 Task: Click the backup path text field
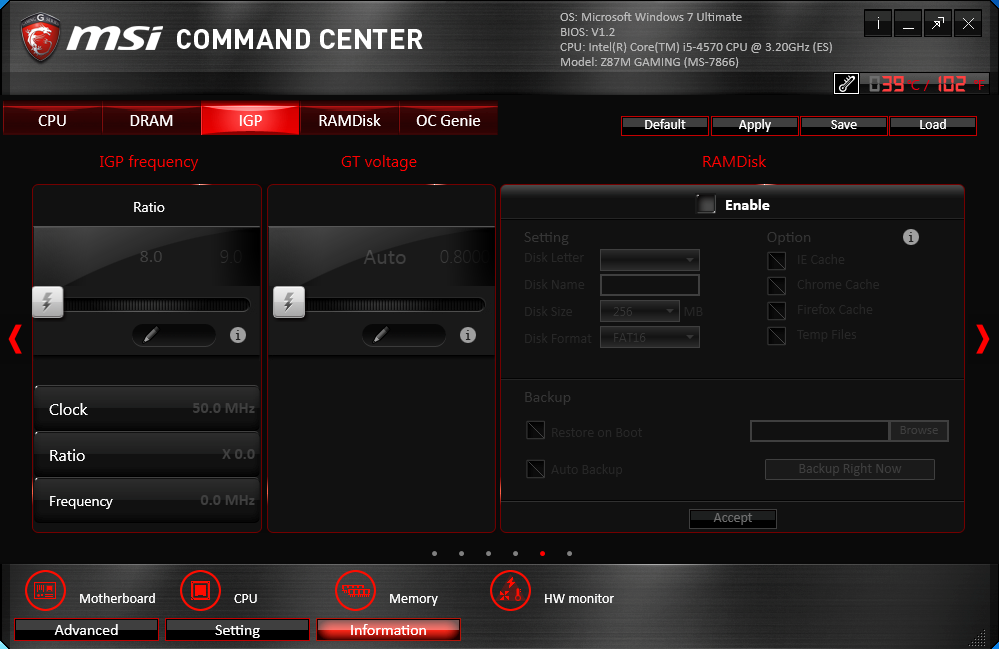point(820,431)
